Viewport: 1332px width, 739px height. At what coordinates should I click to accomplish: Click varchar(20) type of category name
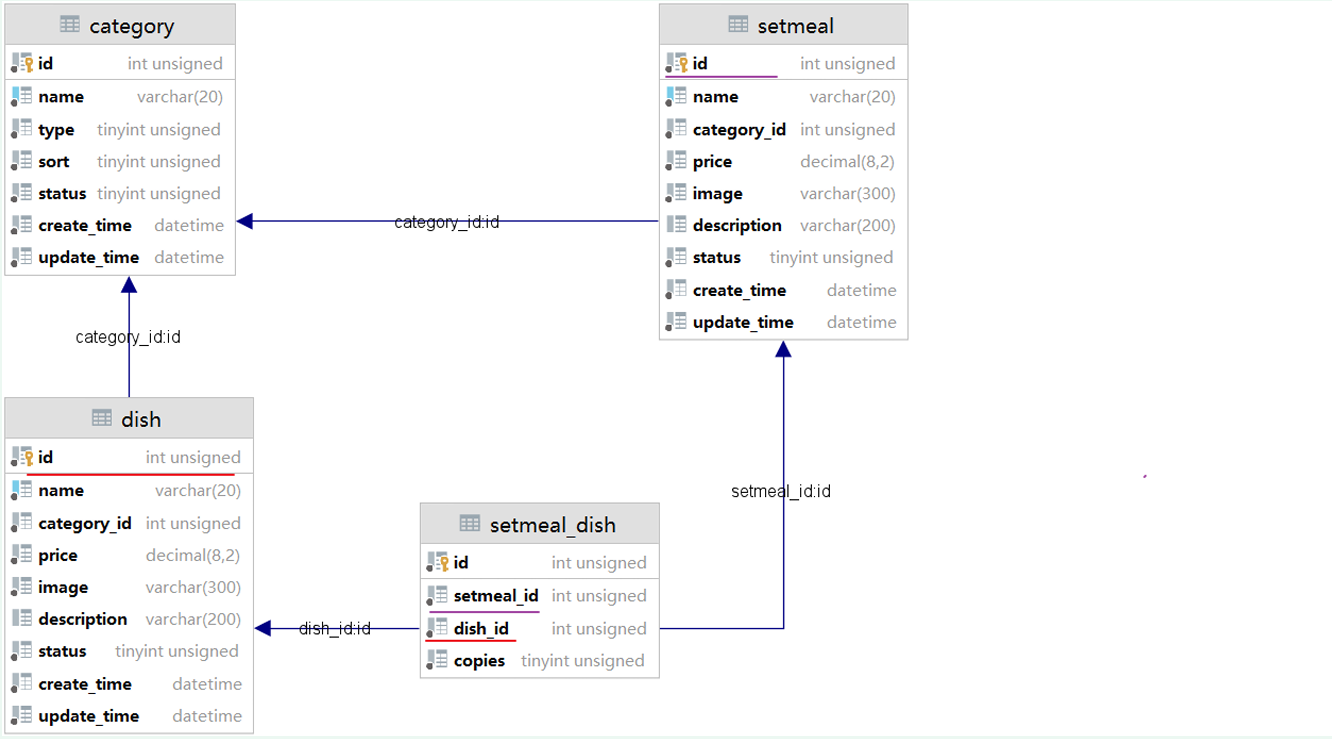point(180,97)
